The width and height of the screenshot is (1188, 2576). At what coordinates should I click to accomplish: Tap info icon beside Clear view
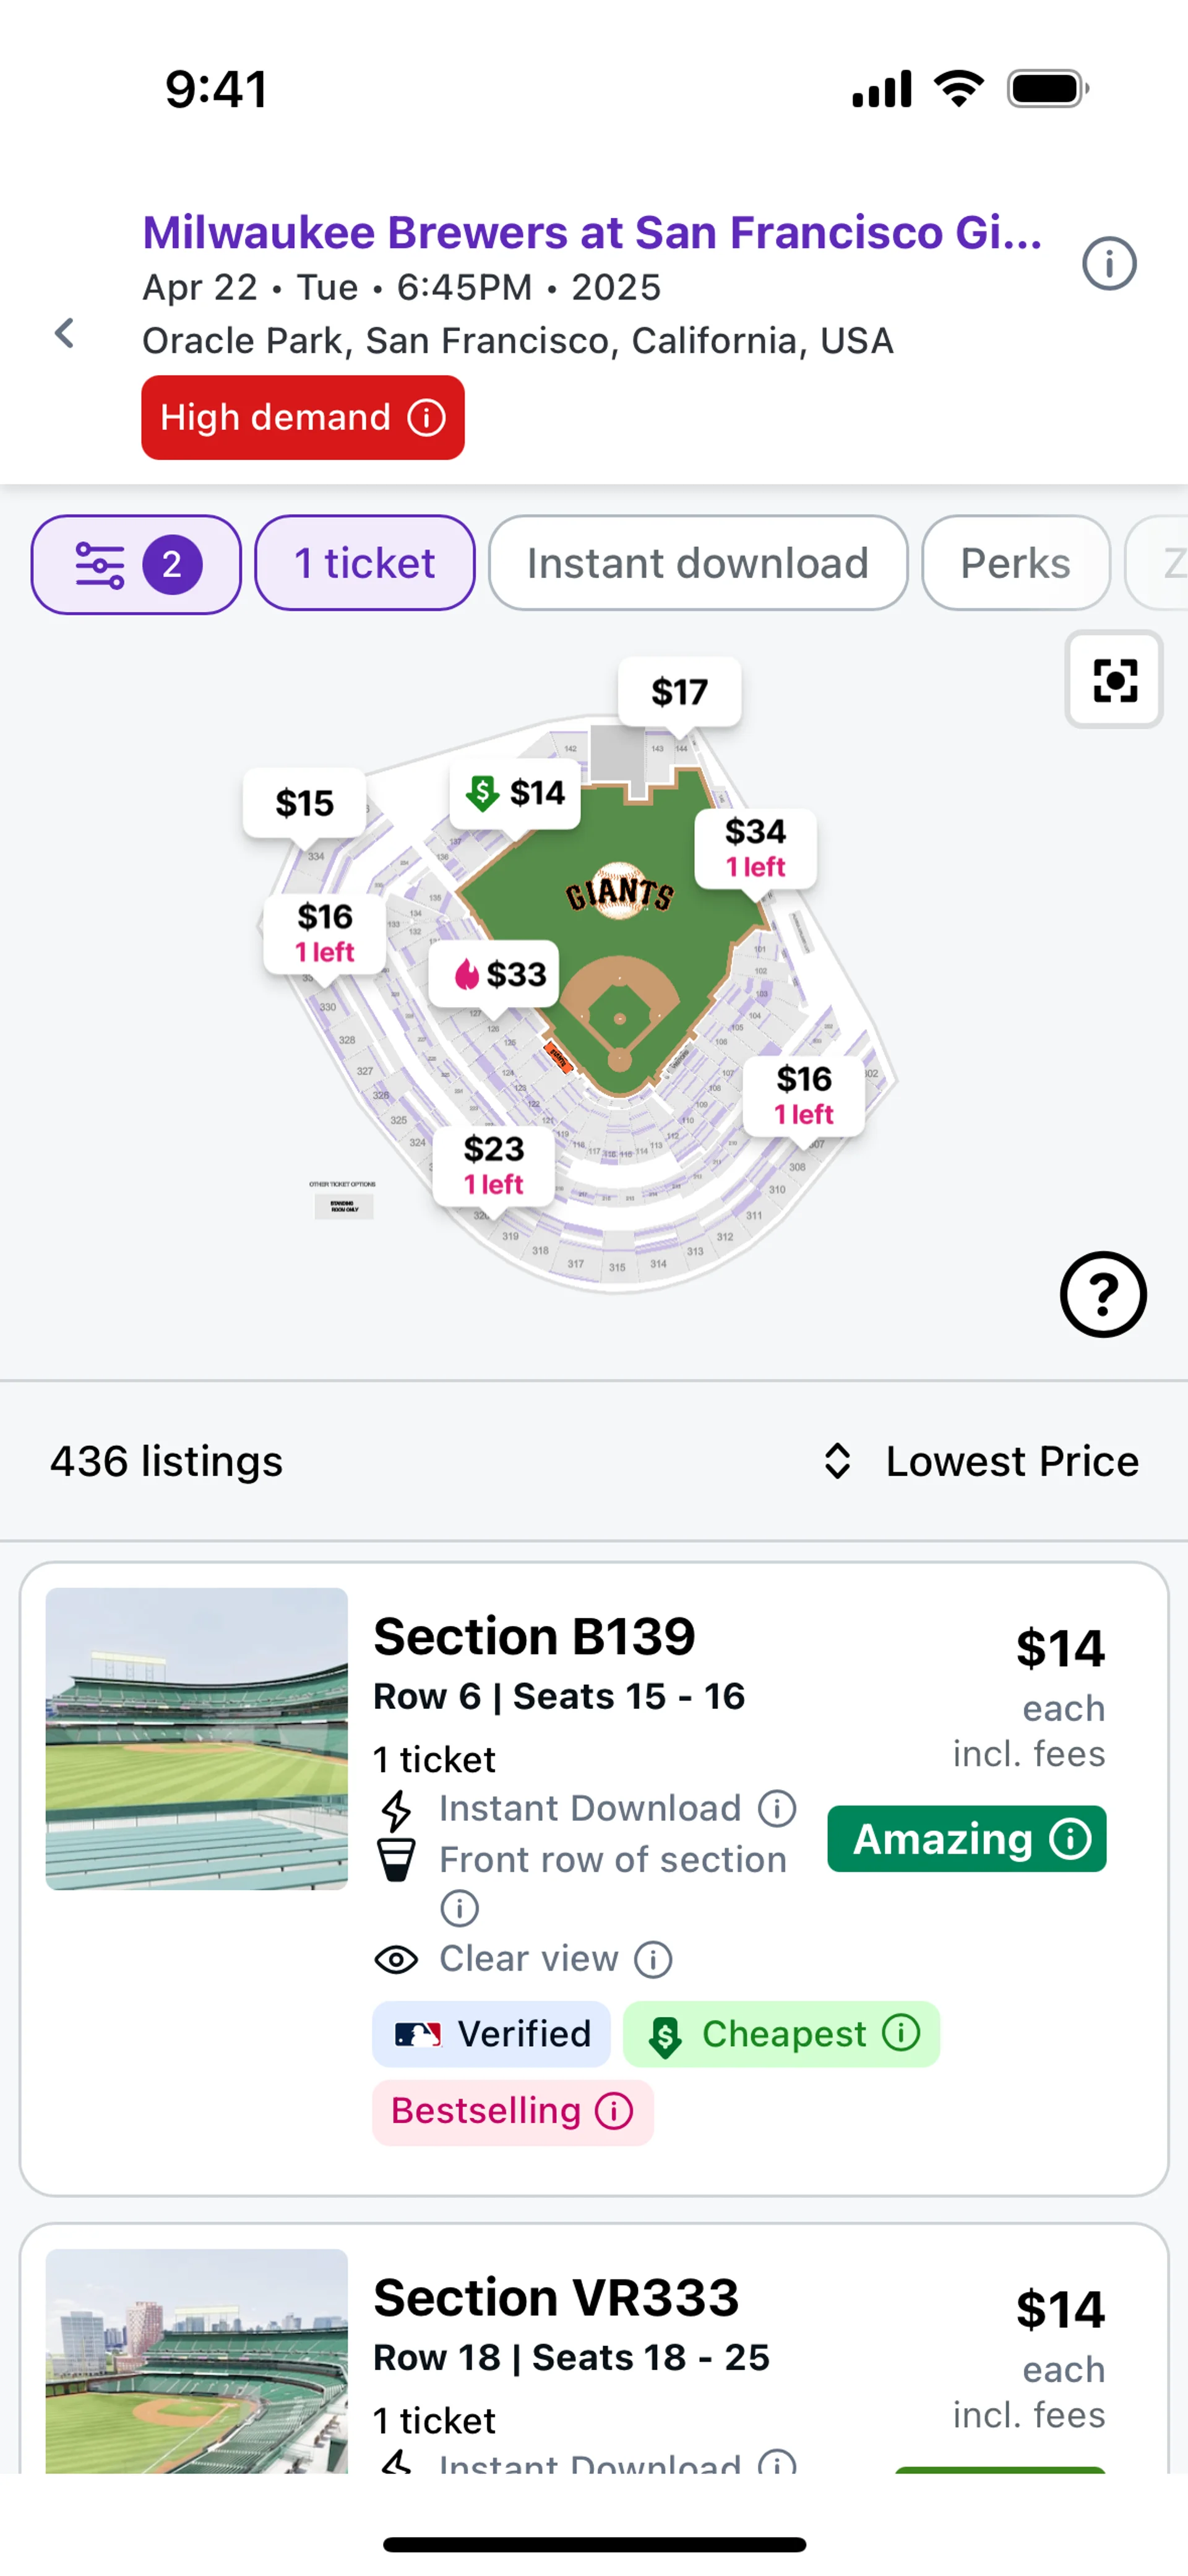(654, 1959)
